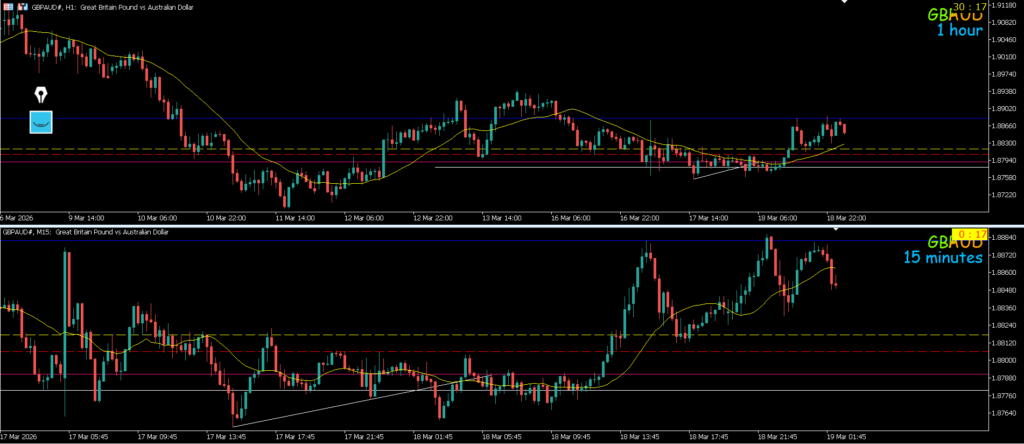Click the chart shift triangle atop the M15 chart
Image resolution: width=1024 pixels, height=444 pixels.
pos(837,230)
